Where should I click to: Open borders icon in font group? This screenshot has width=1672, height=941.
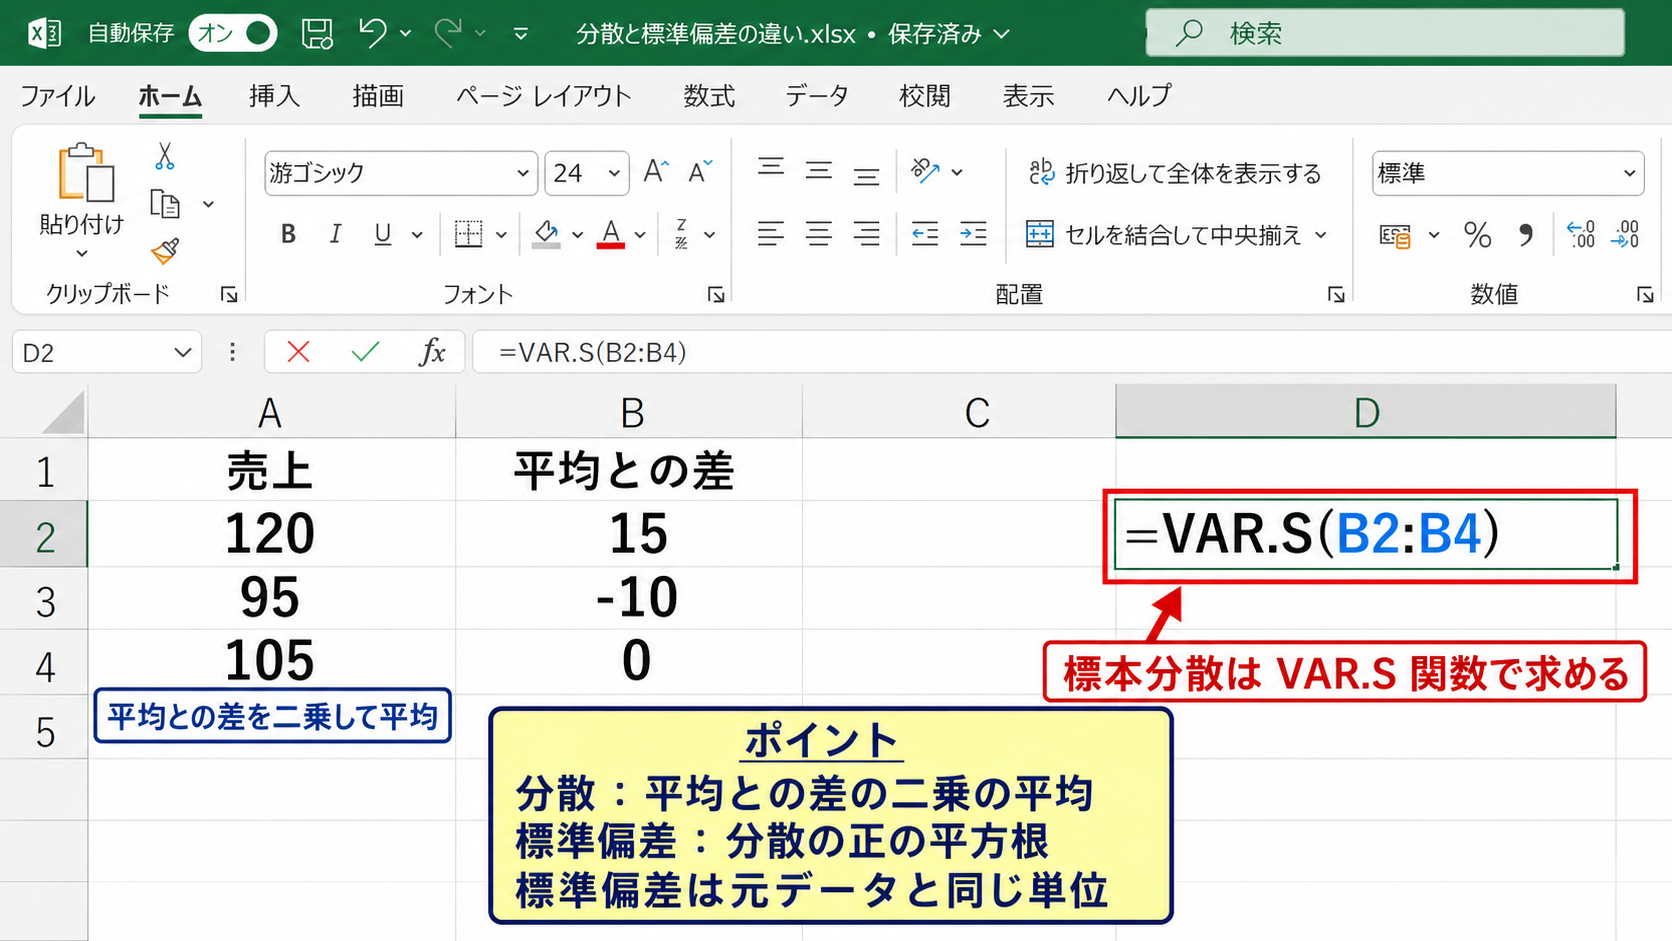(x=468, y=234)
